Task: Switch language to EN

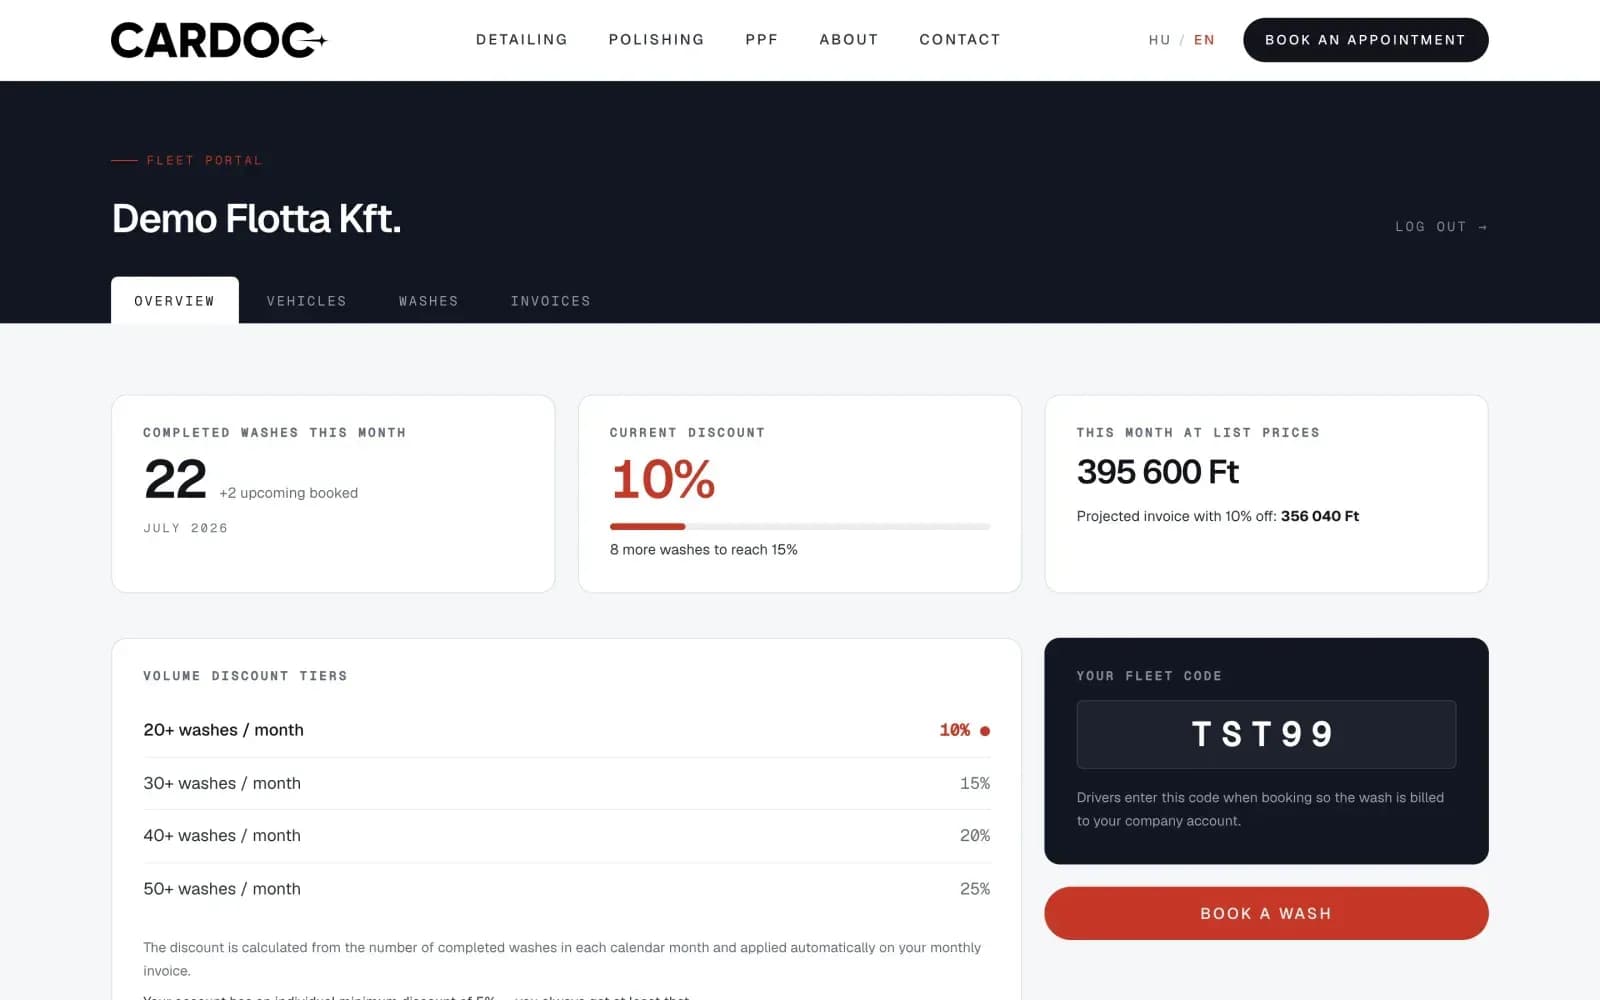Action: [x=1204, y=40]
